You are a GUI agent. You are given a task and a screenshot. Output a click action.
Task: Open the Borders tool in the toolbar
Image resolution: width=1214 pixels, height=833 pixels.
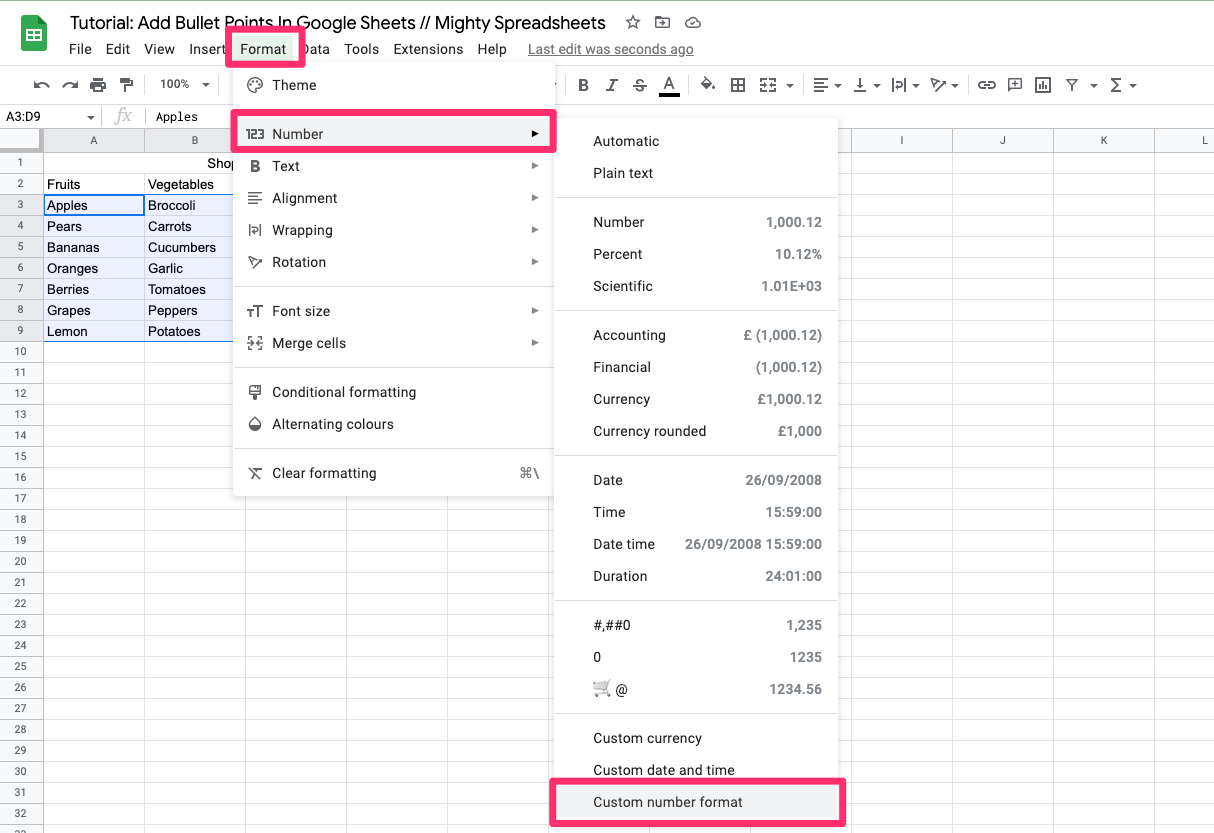(738, 85)
